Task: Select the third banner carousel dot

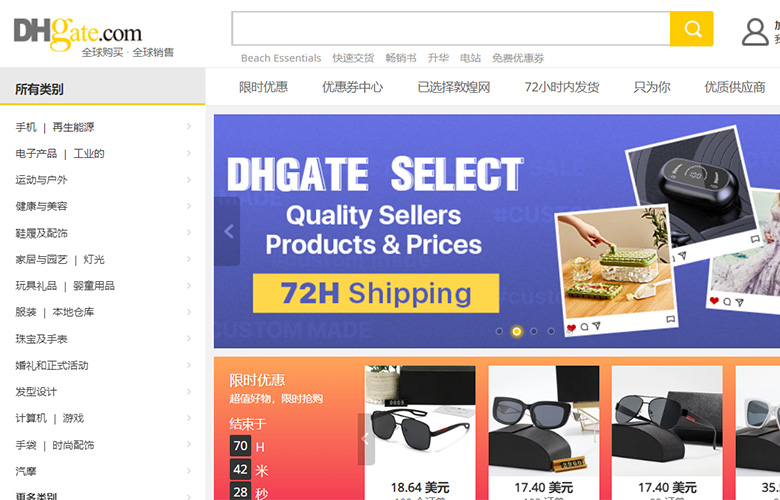Action: pyautogui.click(x=534, y=331)
